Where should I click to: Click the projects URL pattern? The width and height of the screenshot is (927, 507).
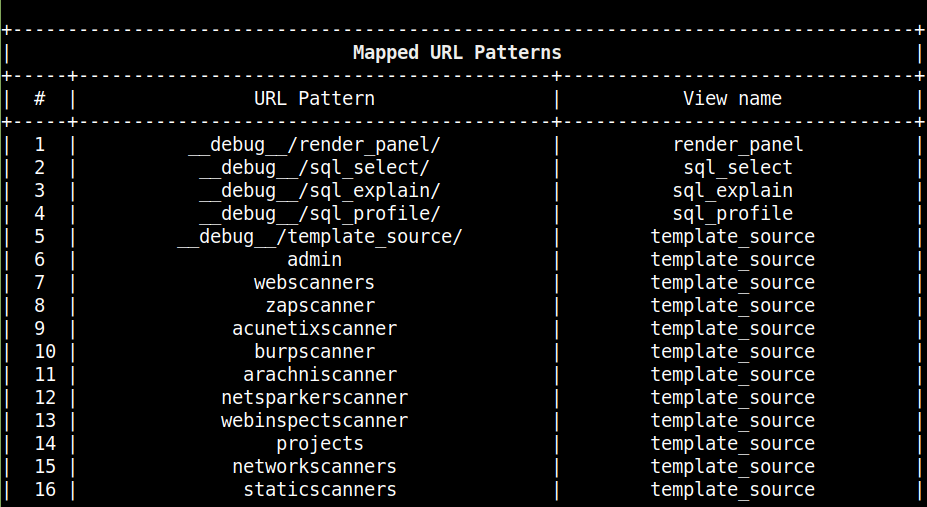[x=320, y=444]
